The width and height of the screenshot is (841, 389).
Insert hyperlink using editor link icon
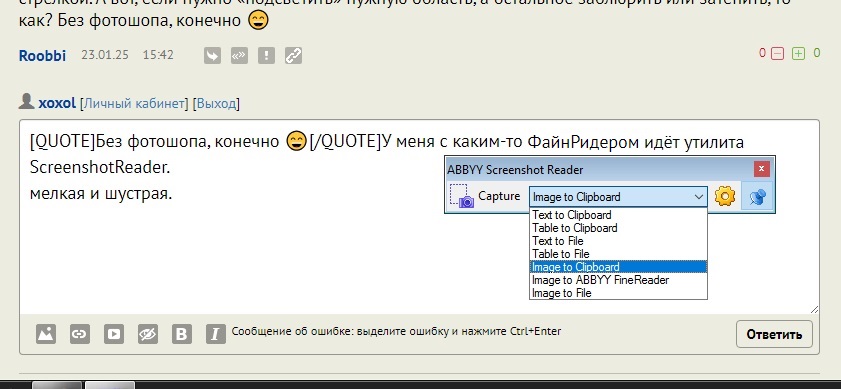point(80,334)
